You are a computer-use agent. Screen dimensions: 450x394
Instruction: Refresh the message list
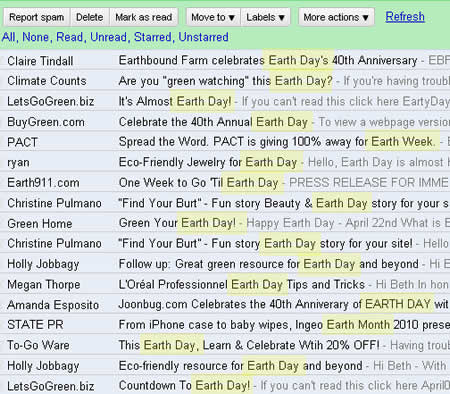tap(405, 16)
